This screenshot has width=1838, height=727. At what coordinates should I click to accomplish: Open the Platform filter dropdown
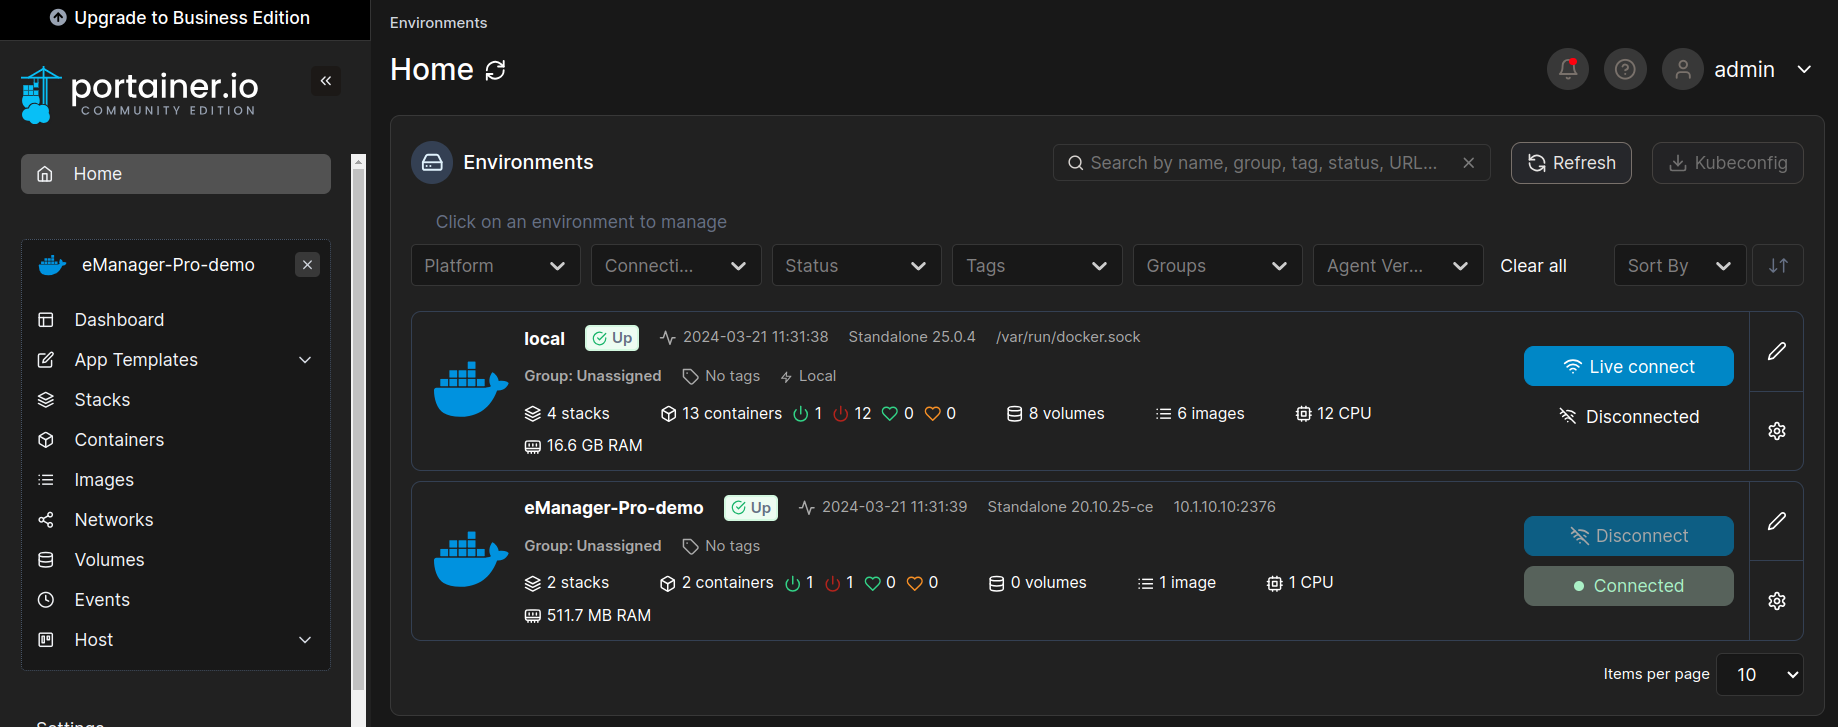[495, 265]
